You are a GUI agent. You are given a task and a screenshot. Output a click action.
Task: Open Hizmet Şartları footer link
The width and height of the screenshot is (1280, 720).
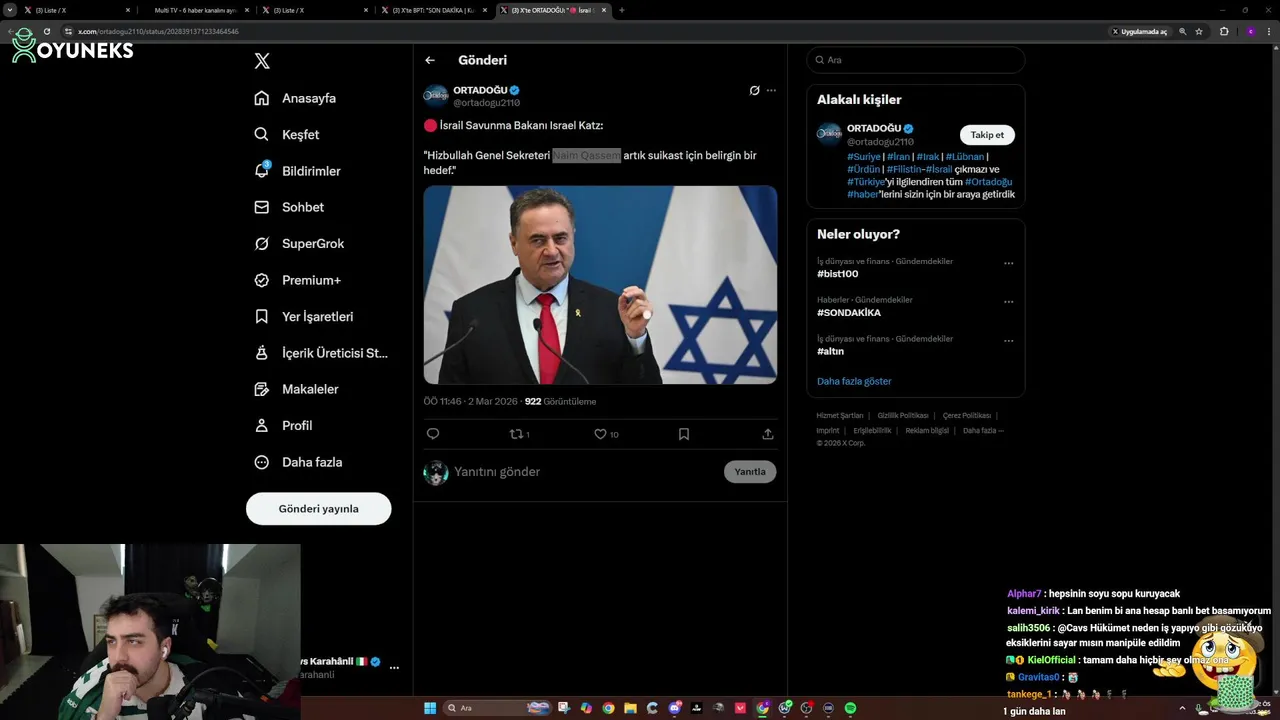(x=840, y=415)
